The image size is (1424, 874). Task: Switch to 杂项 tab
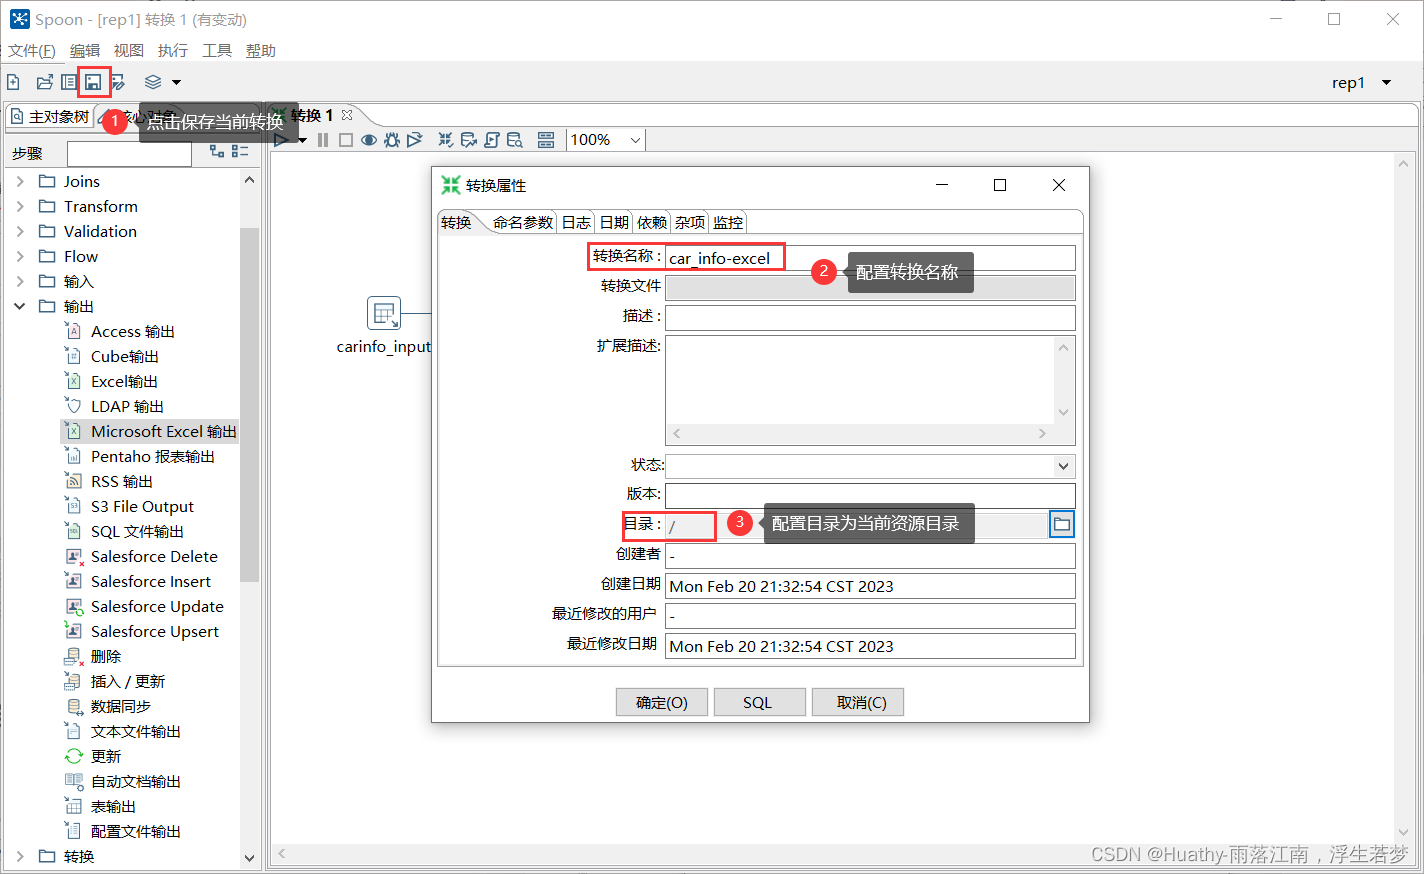coord(690,222)
